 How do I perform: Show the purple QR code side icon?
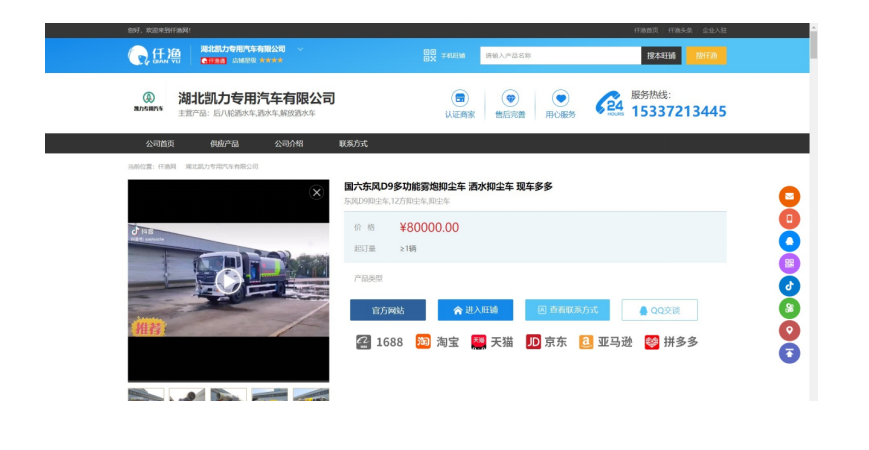789,263
